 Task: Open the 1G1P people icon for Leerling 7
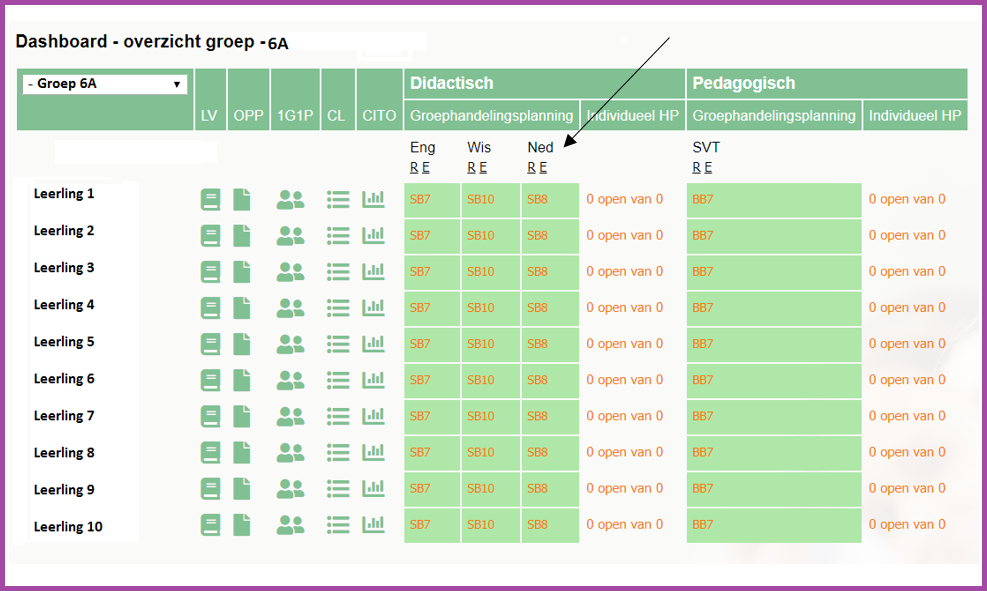(x=290, y=416)
